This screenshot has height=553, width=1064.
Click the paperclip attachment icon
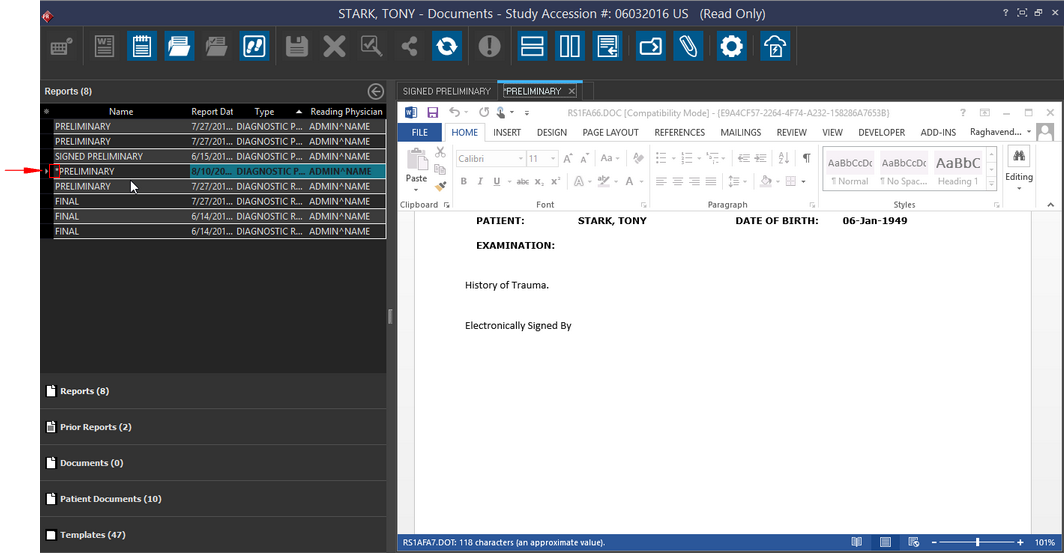(687, 47)
